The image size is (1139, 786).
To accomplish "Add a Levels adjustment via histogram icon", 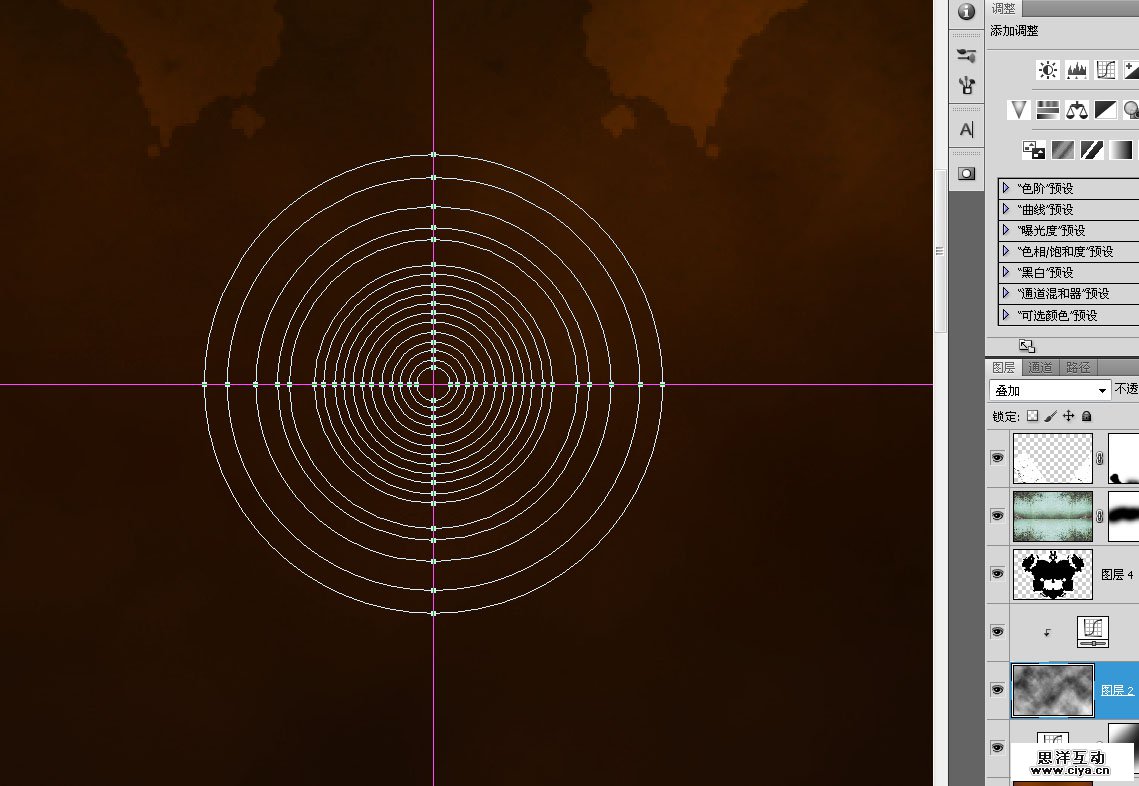I will [1077, 70].
